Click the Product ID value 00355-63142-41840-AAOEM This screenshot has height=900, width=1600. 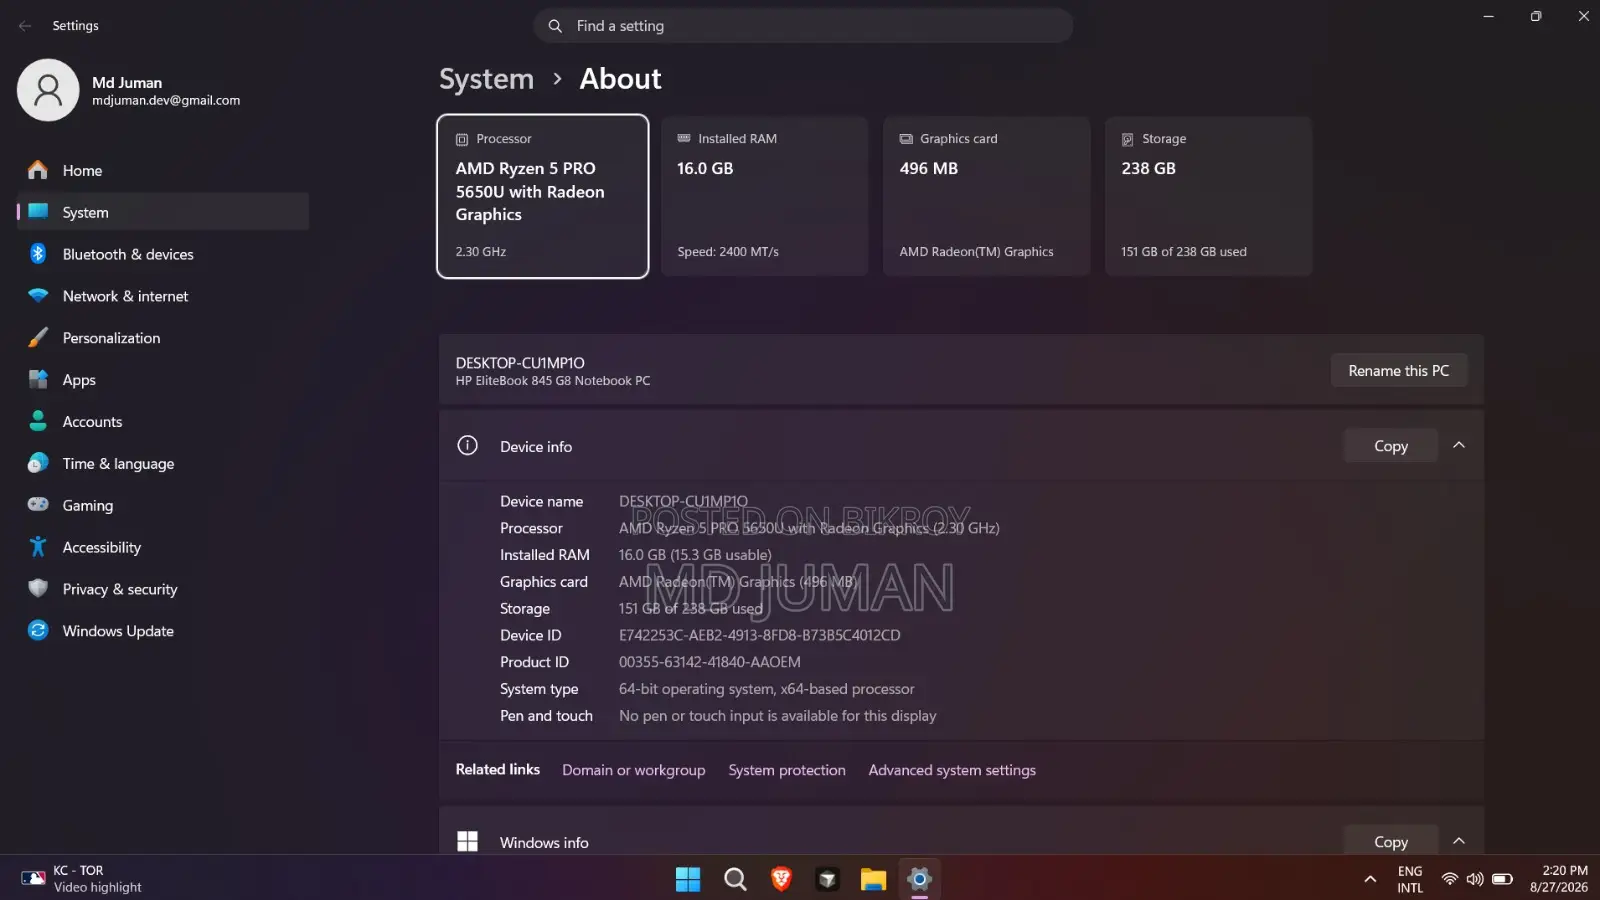coord(710,662)
